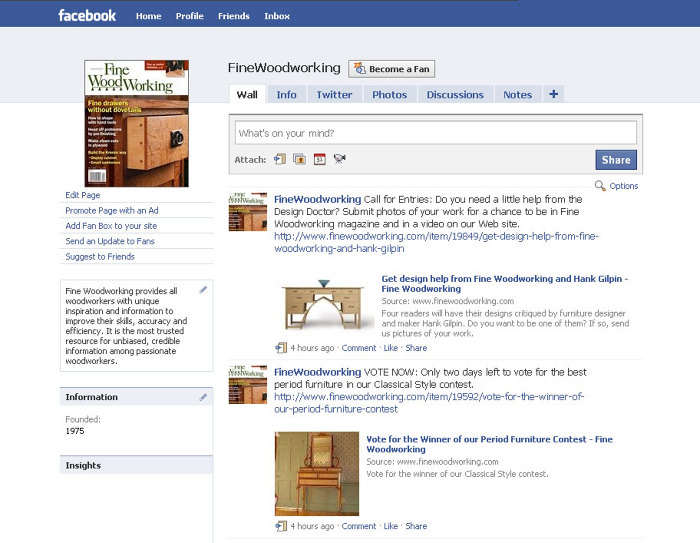This screenshot has width=700, height=543.
Task: Add a new tab with plus icon
Action: click(554, 94)
